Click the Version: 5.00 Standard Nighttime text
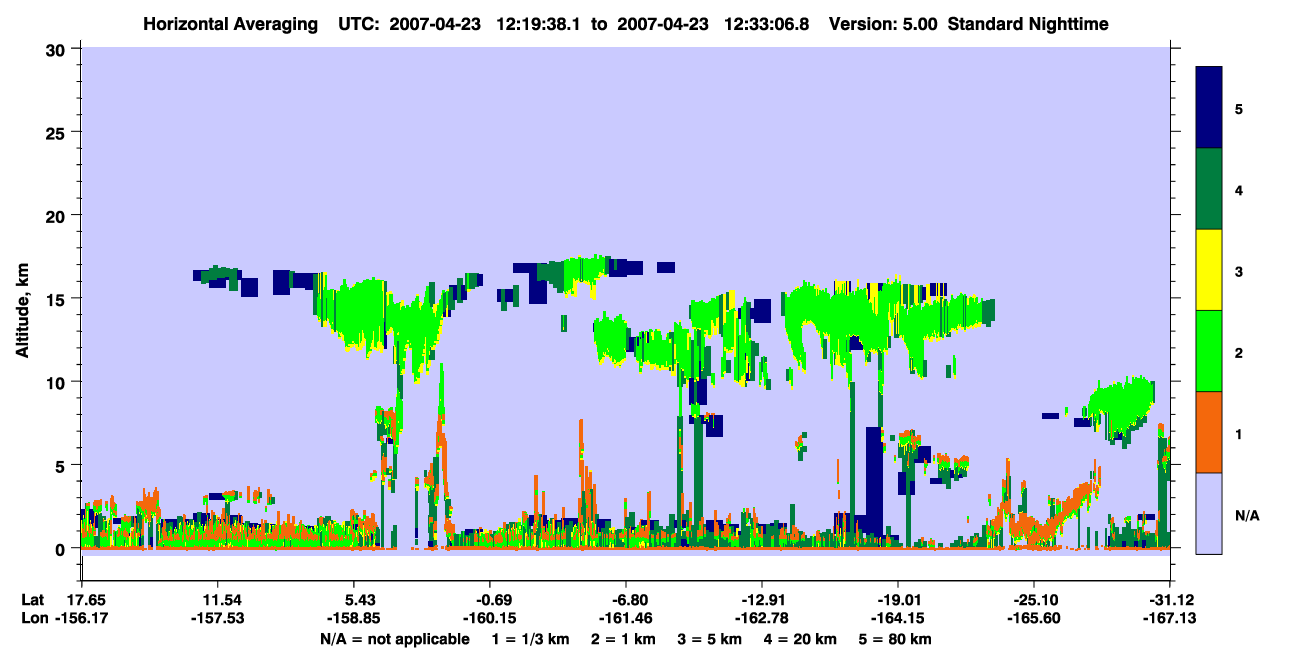The image size is (1300, 667). (968, 23)
